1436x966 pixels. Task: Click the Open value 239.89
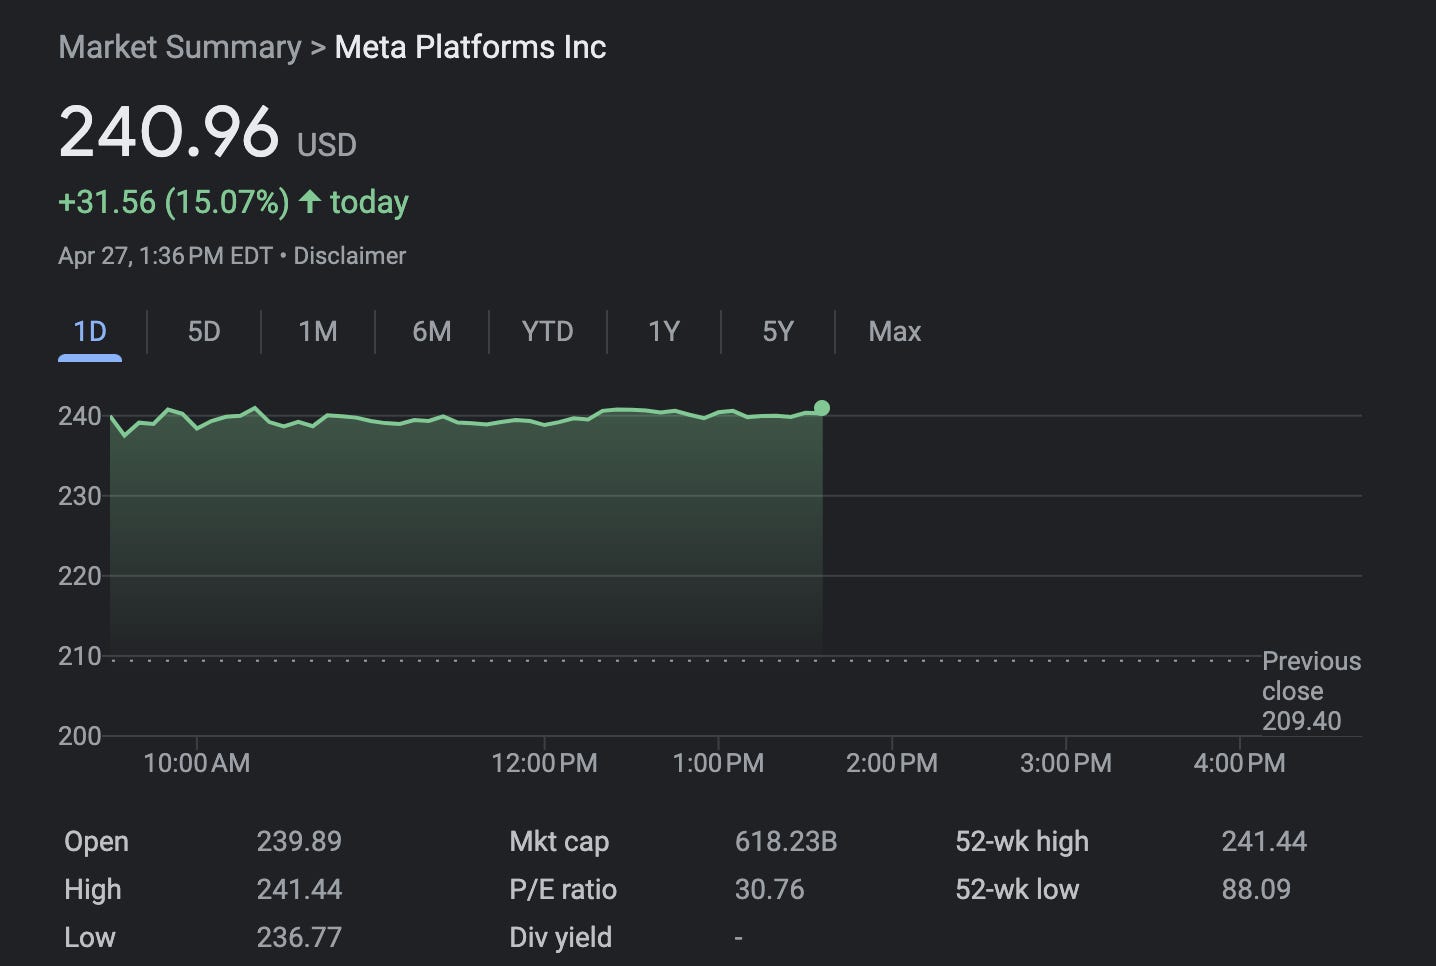click(x=299, y=841)
